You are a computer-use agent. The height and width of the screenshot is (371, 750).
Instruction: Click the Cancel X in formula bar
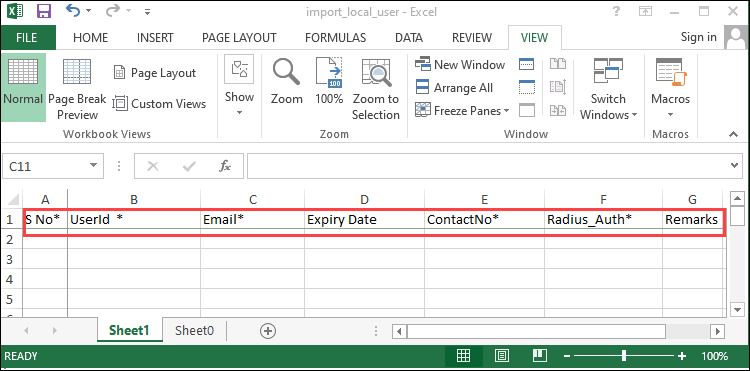point(153,166)
